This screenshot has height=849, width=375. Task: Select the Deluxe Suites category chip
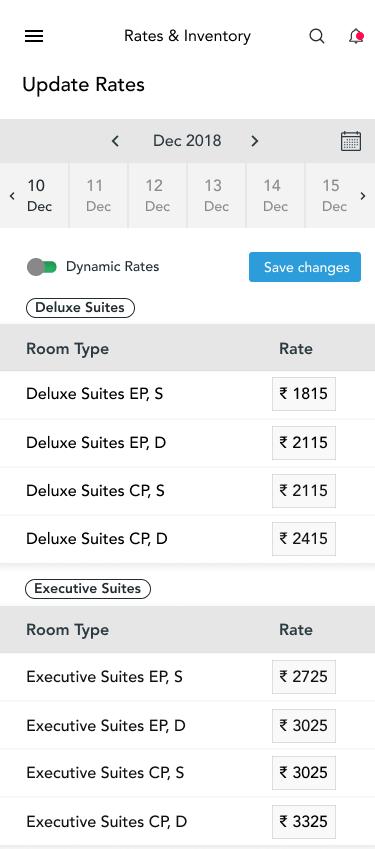coord(80,308)
